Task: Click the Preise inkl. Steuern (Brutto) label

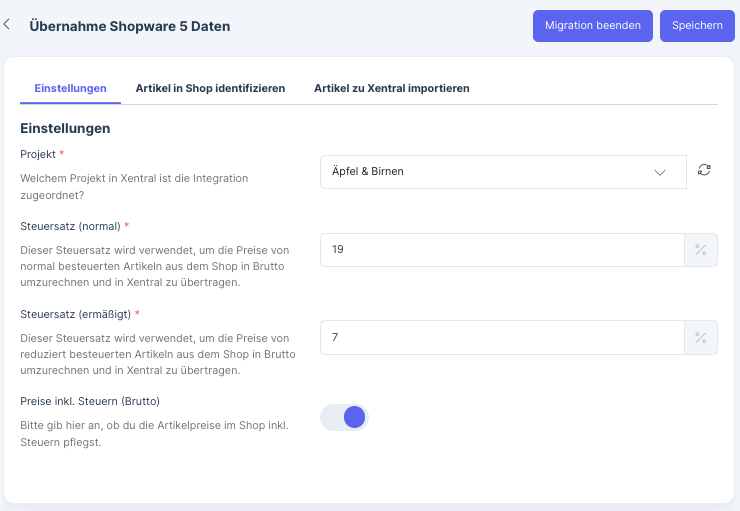Action: pyautogui.click(x=90, y=401)
